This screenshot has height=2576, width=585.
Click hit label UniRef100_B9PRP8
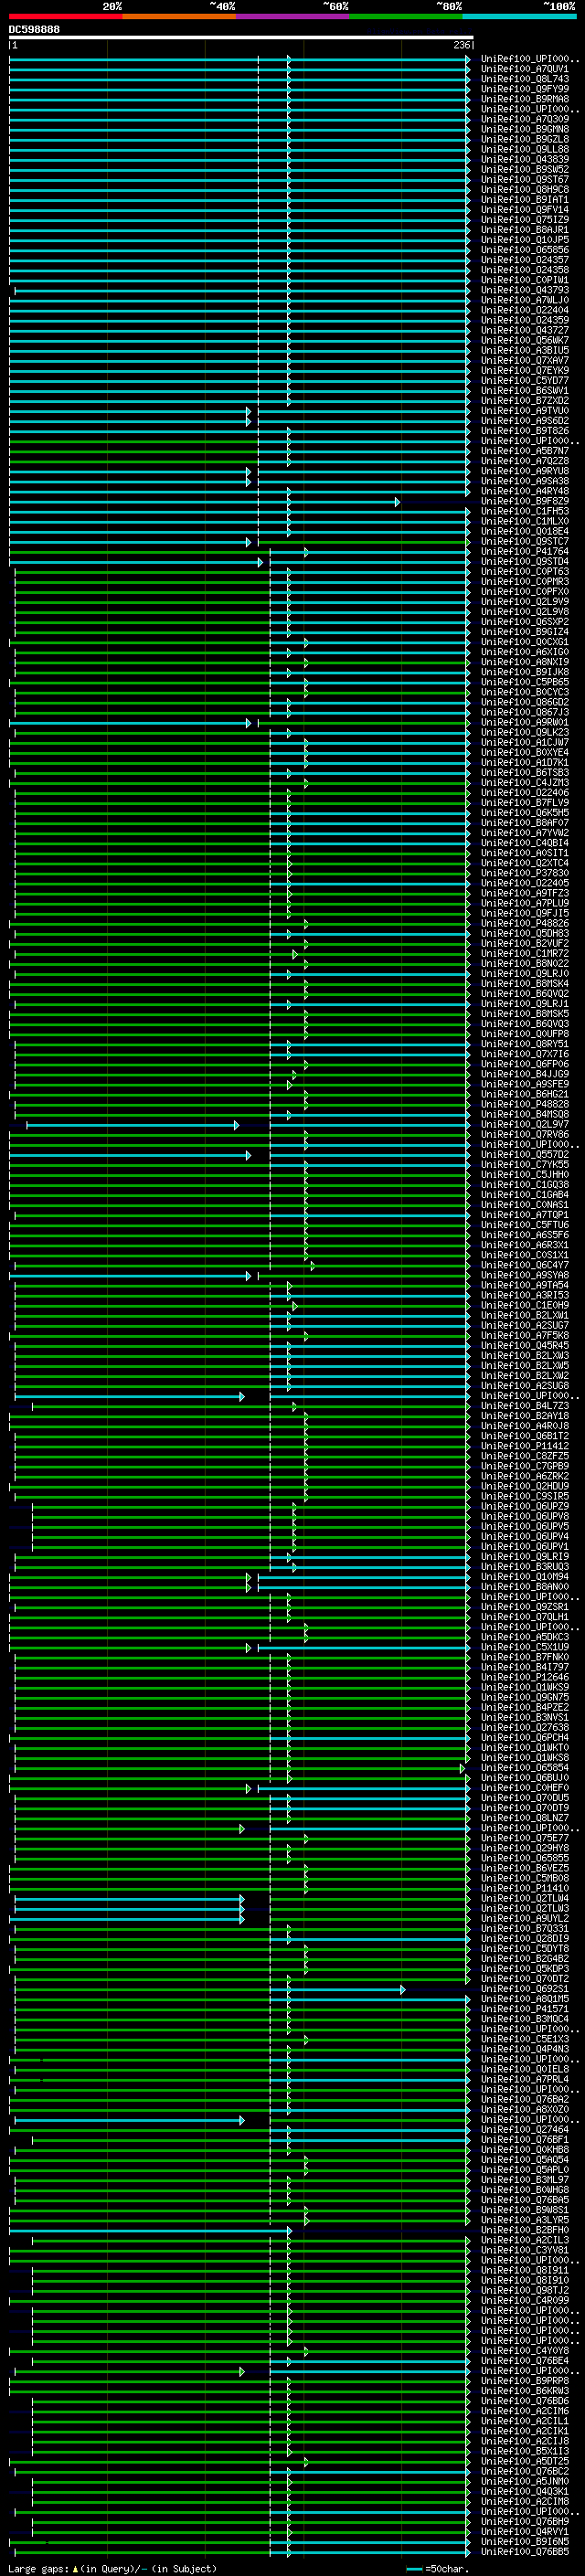point(525,2381)
